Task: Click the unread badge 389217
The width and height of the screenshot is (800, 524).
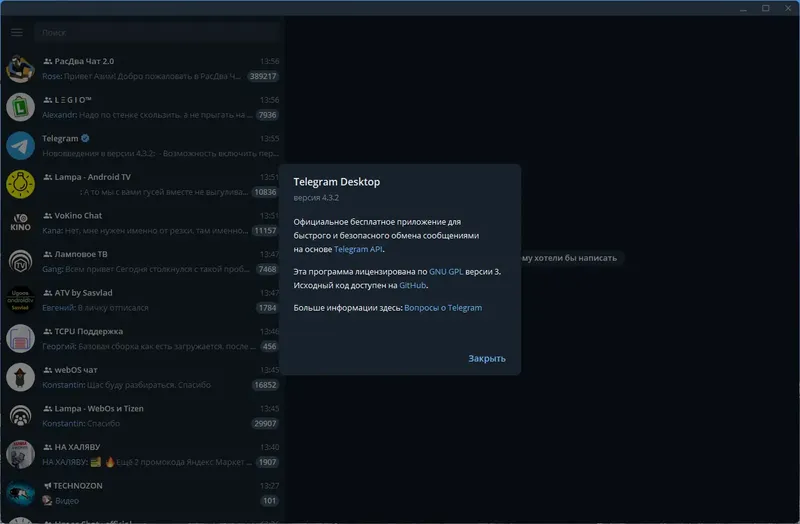Action: (263, 76)
